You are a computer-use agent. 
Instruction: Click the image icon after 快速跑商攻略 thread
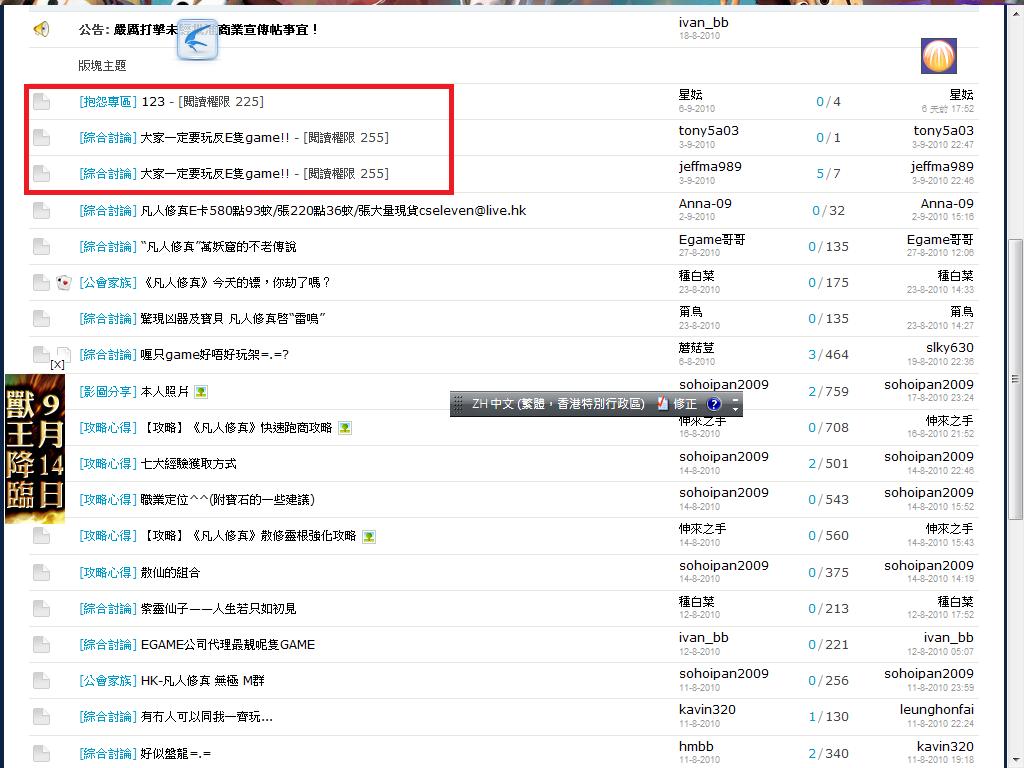(345, 428)
